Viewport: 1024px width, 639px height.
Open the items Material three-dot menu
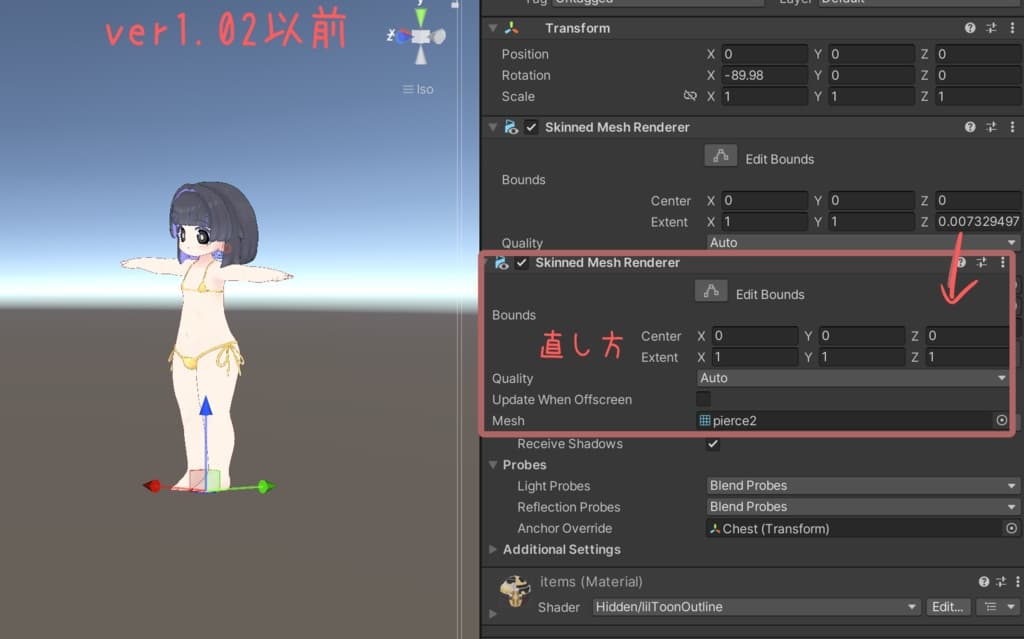coord(1016,581)
